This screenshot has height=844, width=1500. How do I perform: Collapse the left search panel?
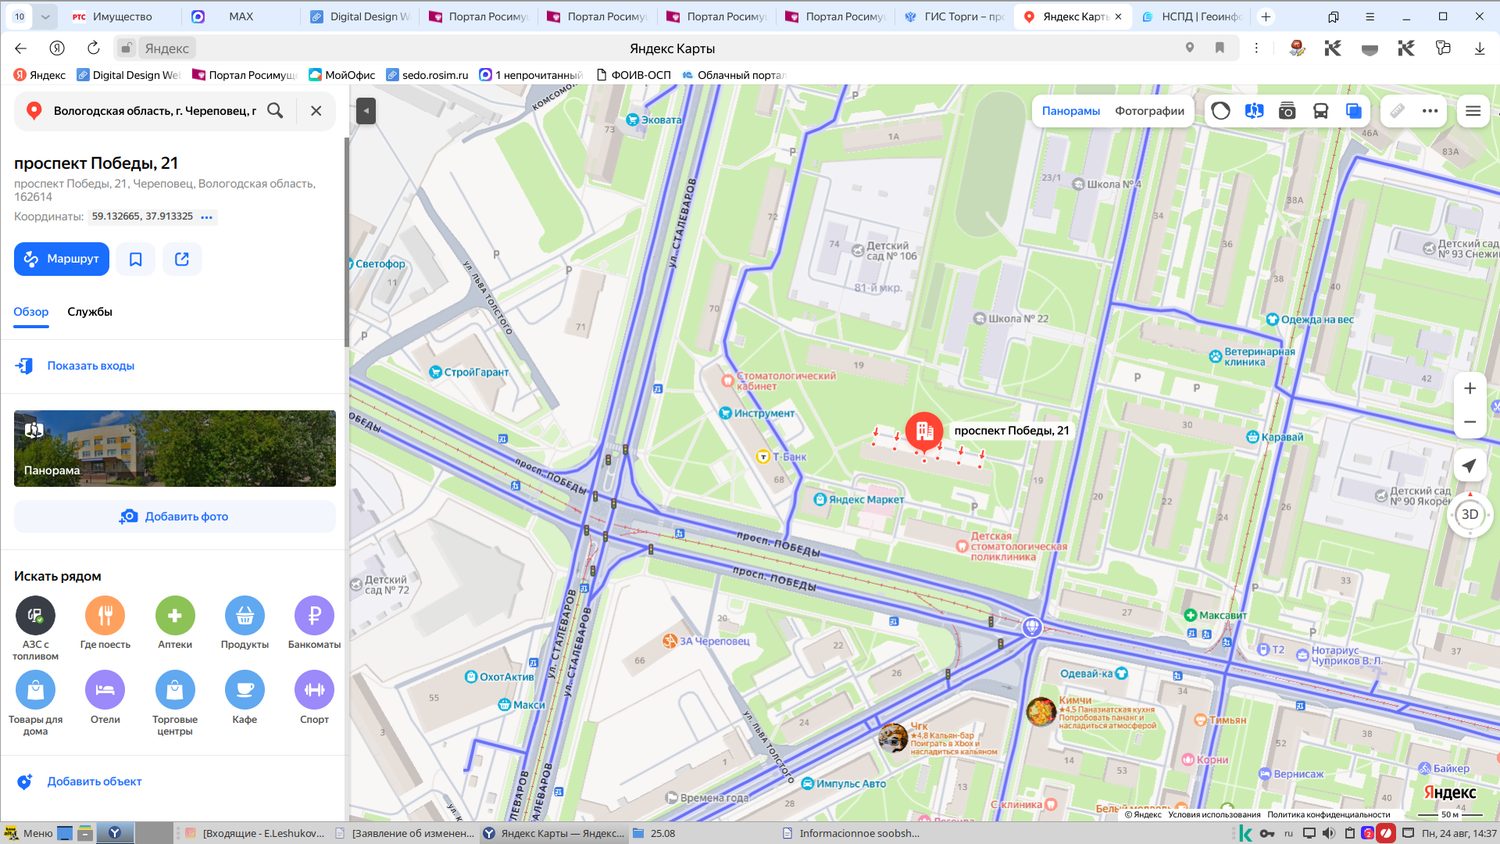[x=366, y=111]
